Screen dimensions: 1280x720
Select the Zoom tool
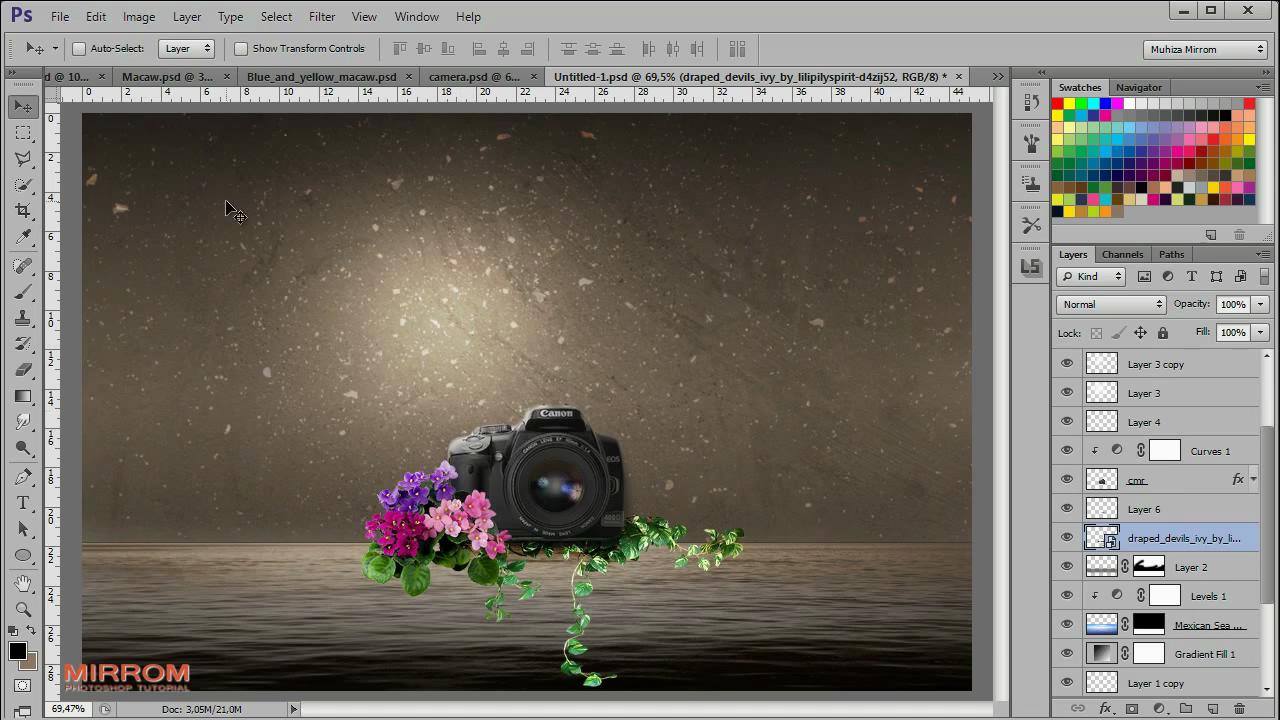[x=23, y=609]
